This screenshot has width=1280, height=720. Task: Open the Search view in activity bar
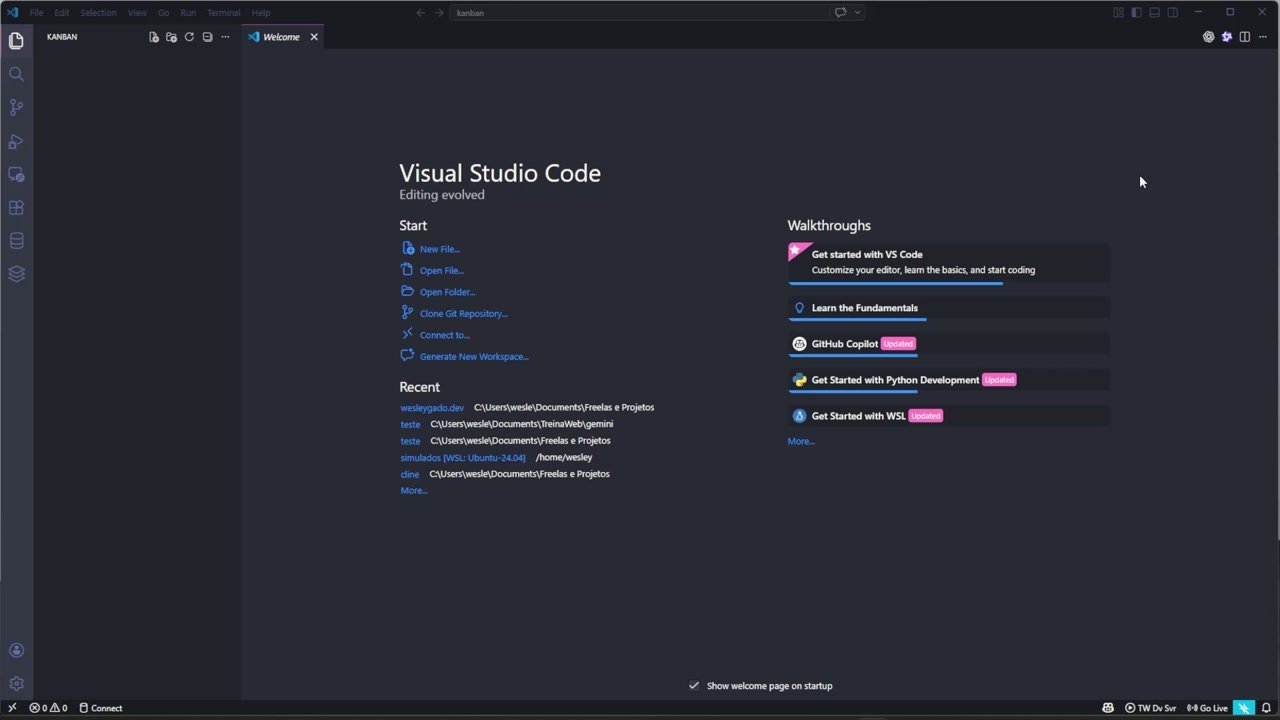[x=16, y=74]
